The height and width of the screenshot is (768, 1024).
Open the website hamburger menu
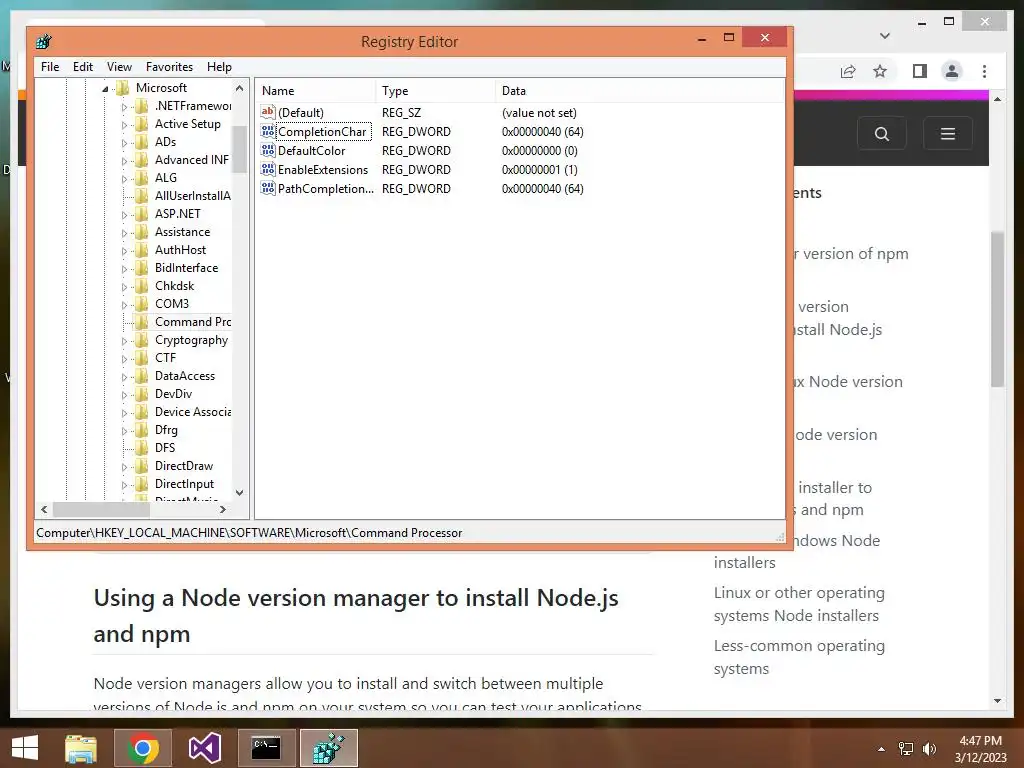point(948,134)
